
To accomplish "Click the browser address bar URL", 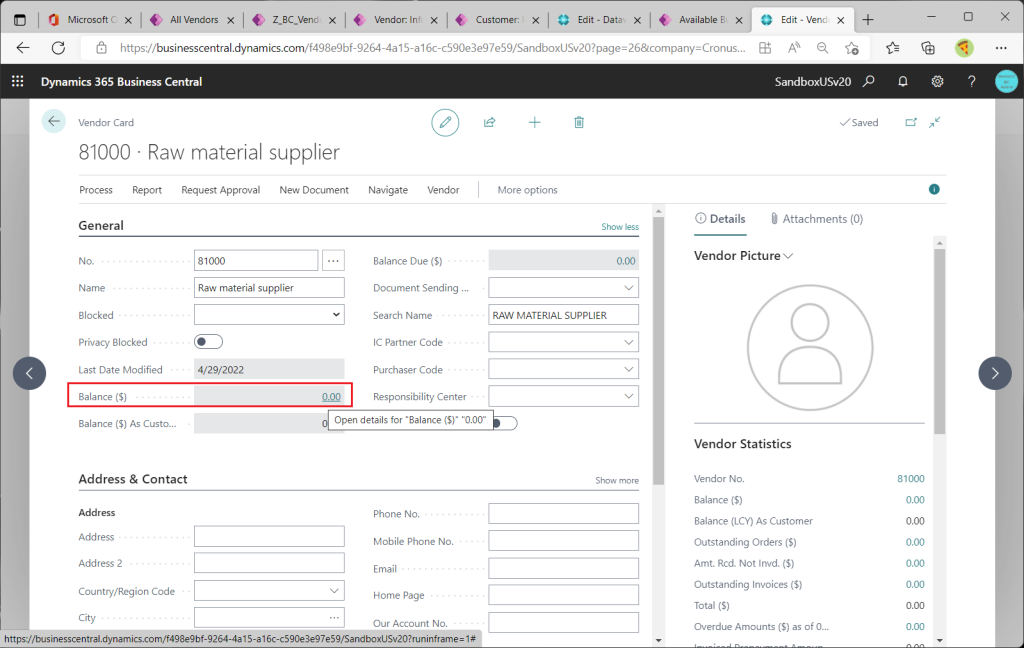I will [x=432, y=48].
